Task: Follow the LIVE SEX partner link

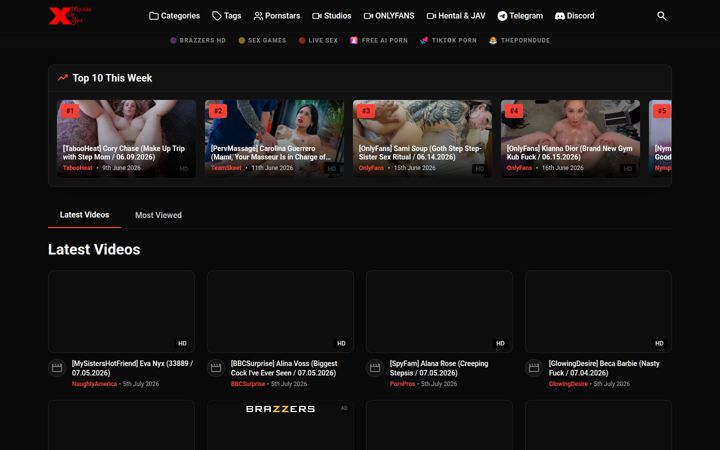Action: coord(318,40)
